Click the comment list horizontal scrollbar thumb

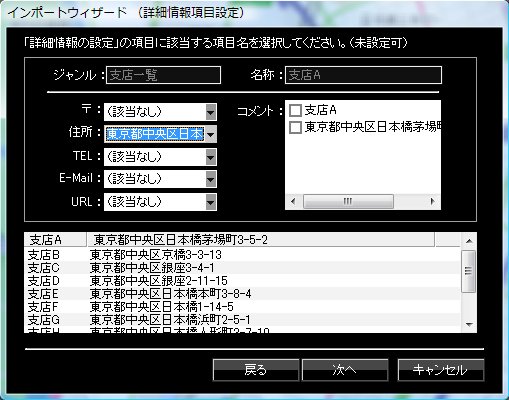(348, 201)
